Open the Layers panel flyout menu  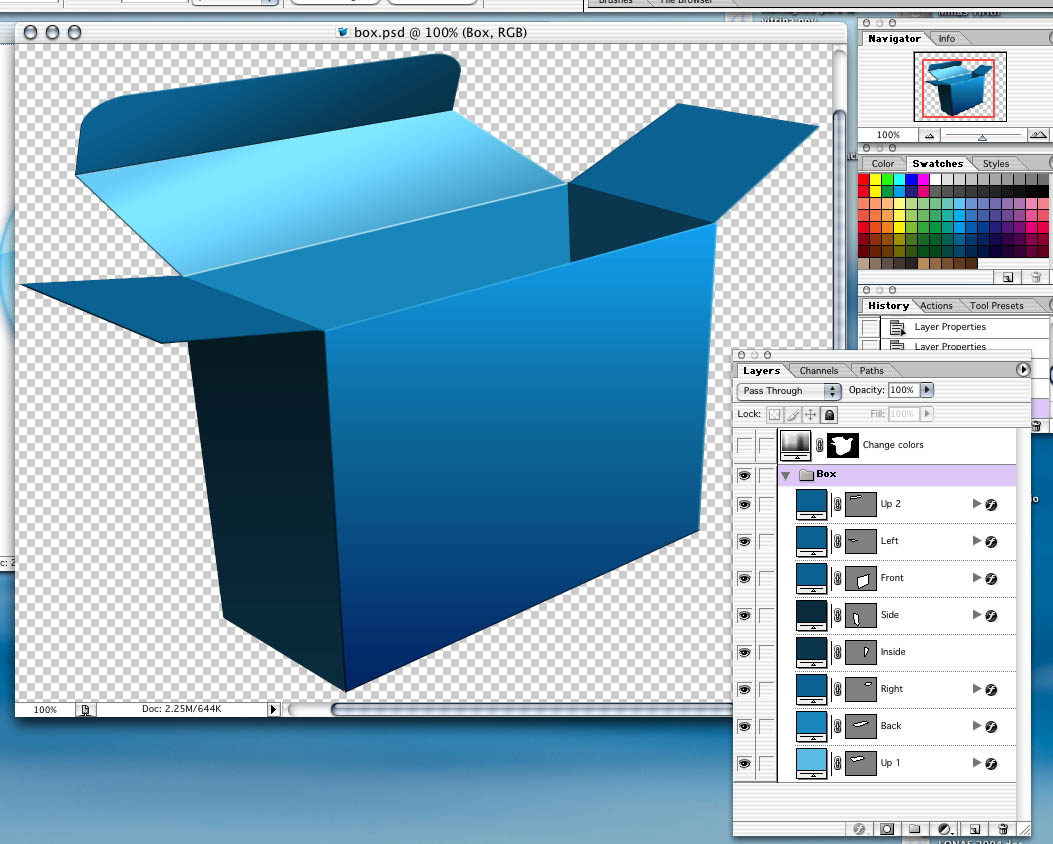coord(1023,370)
